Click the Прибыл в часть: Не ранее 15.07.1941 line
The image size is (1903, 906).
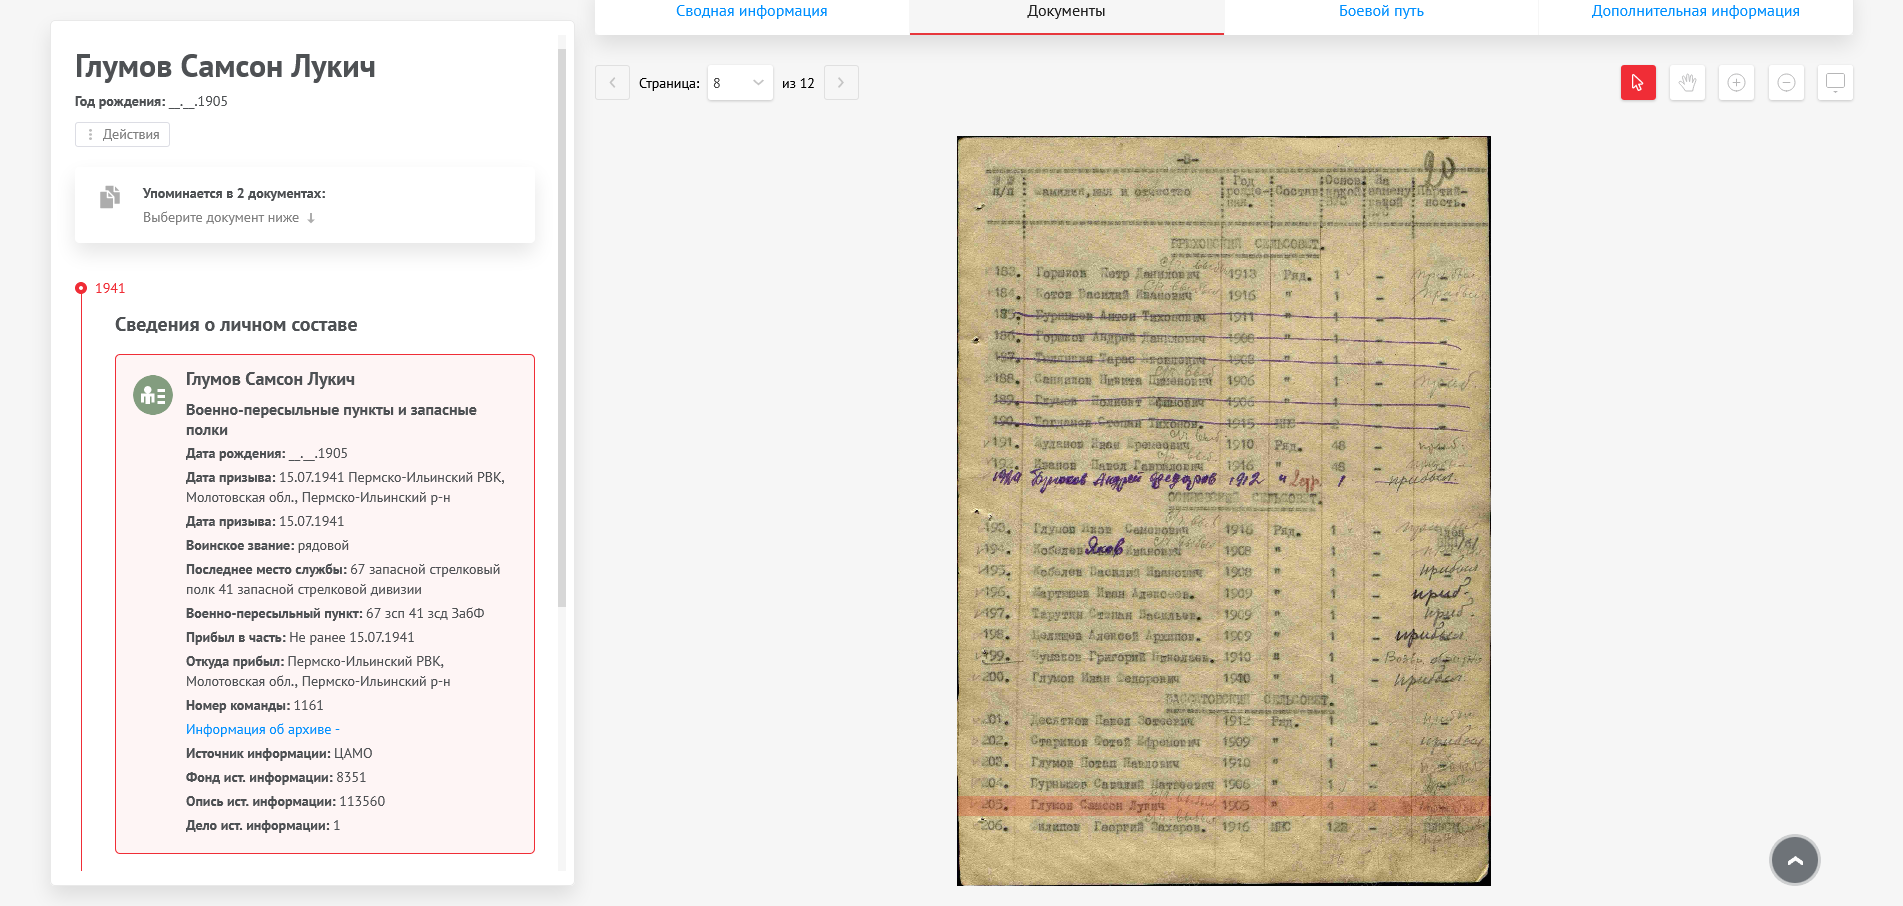pyautogui.click(x=300, y=637)
